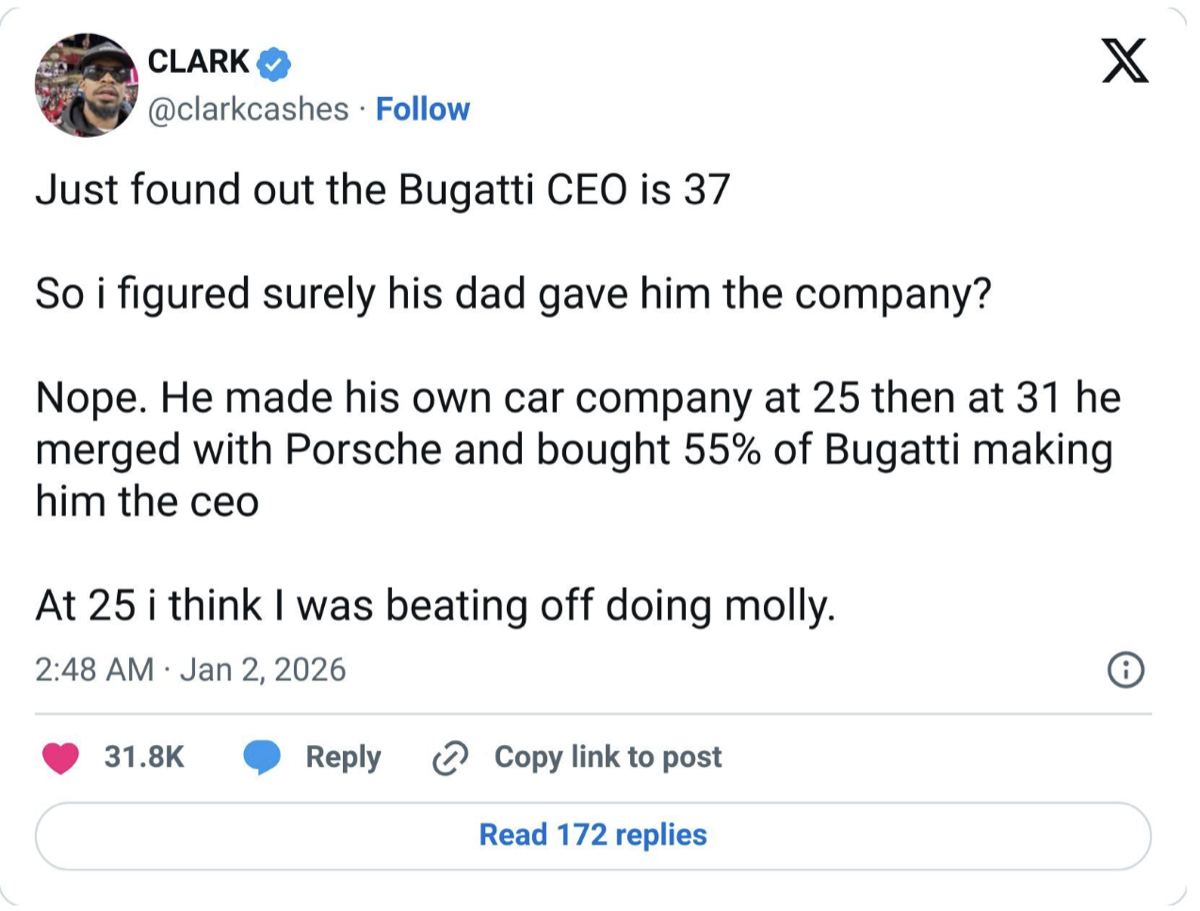Follow the clarkcashes account
Image resolution: width=1200 pixels, height=911 pixels.
tap(422, 109)
